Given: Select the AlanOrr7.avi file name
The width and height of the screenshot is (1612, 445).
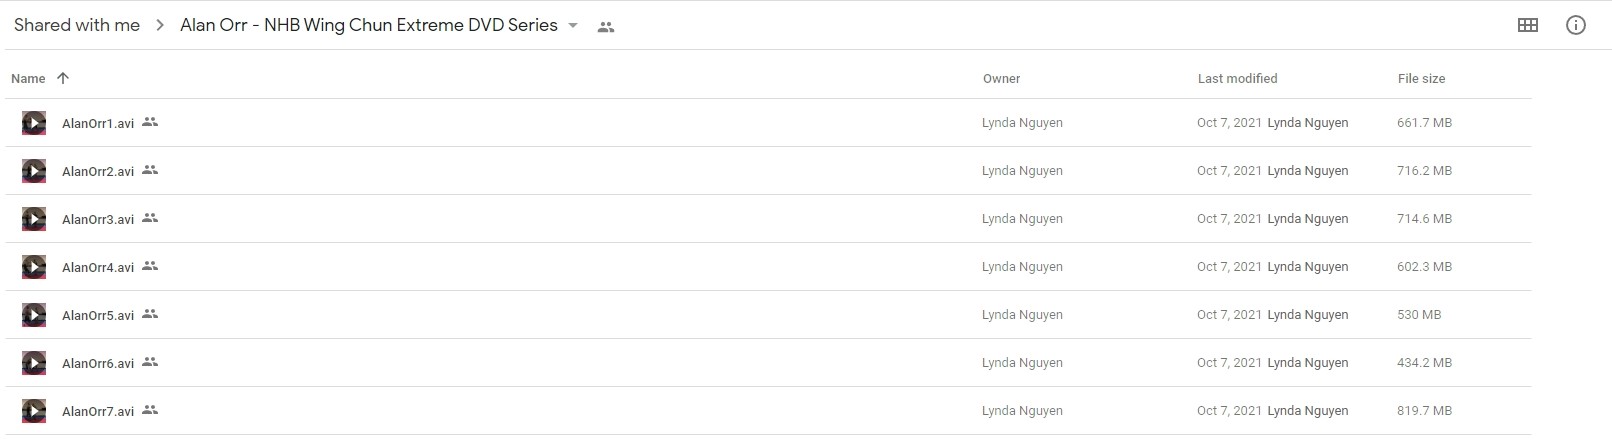Looking at the screenshot, I should (98, 411).
